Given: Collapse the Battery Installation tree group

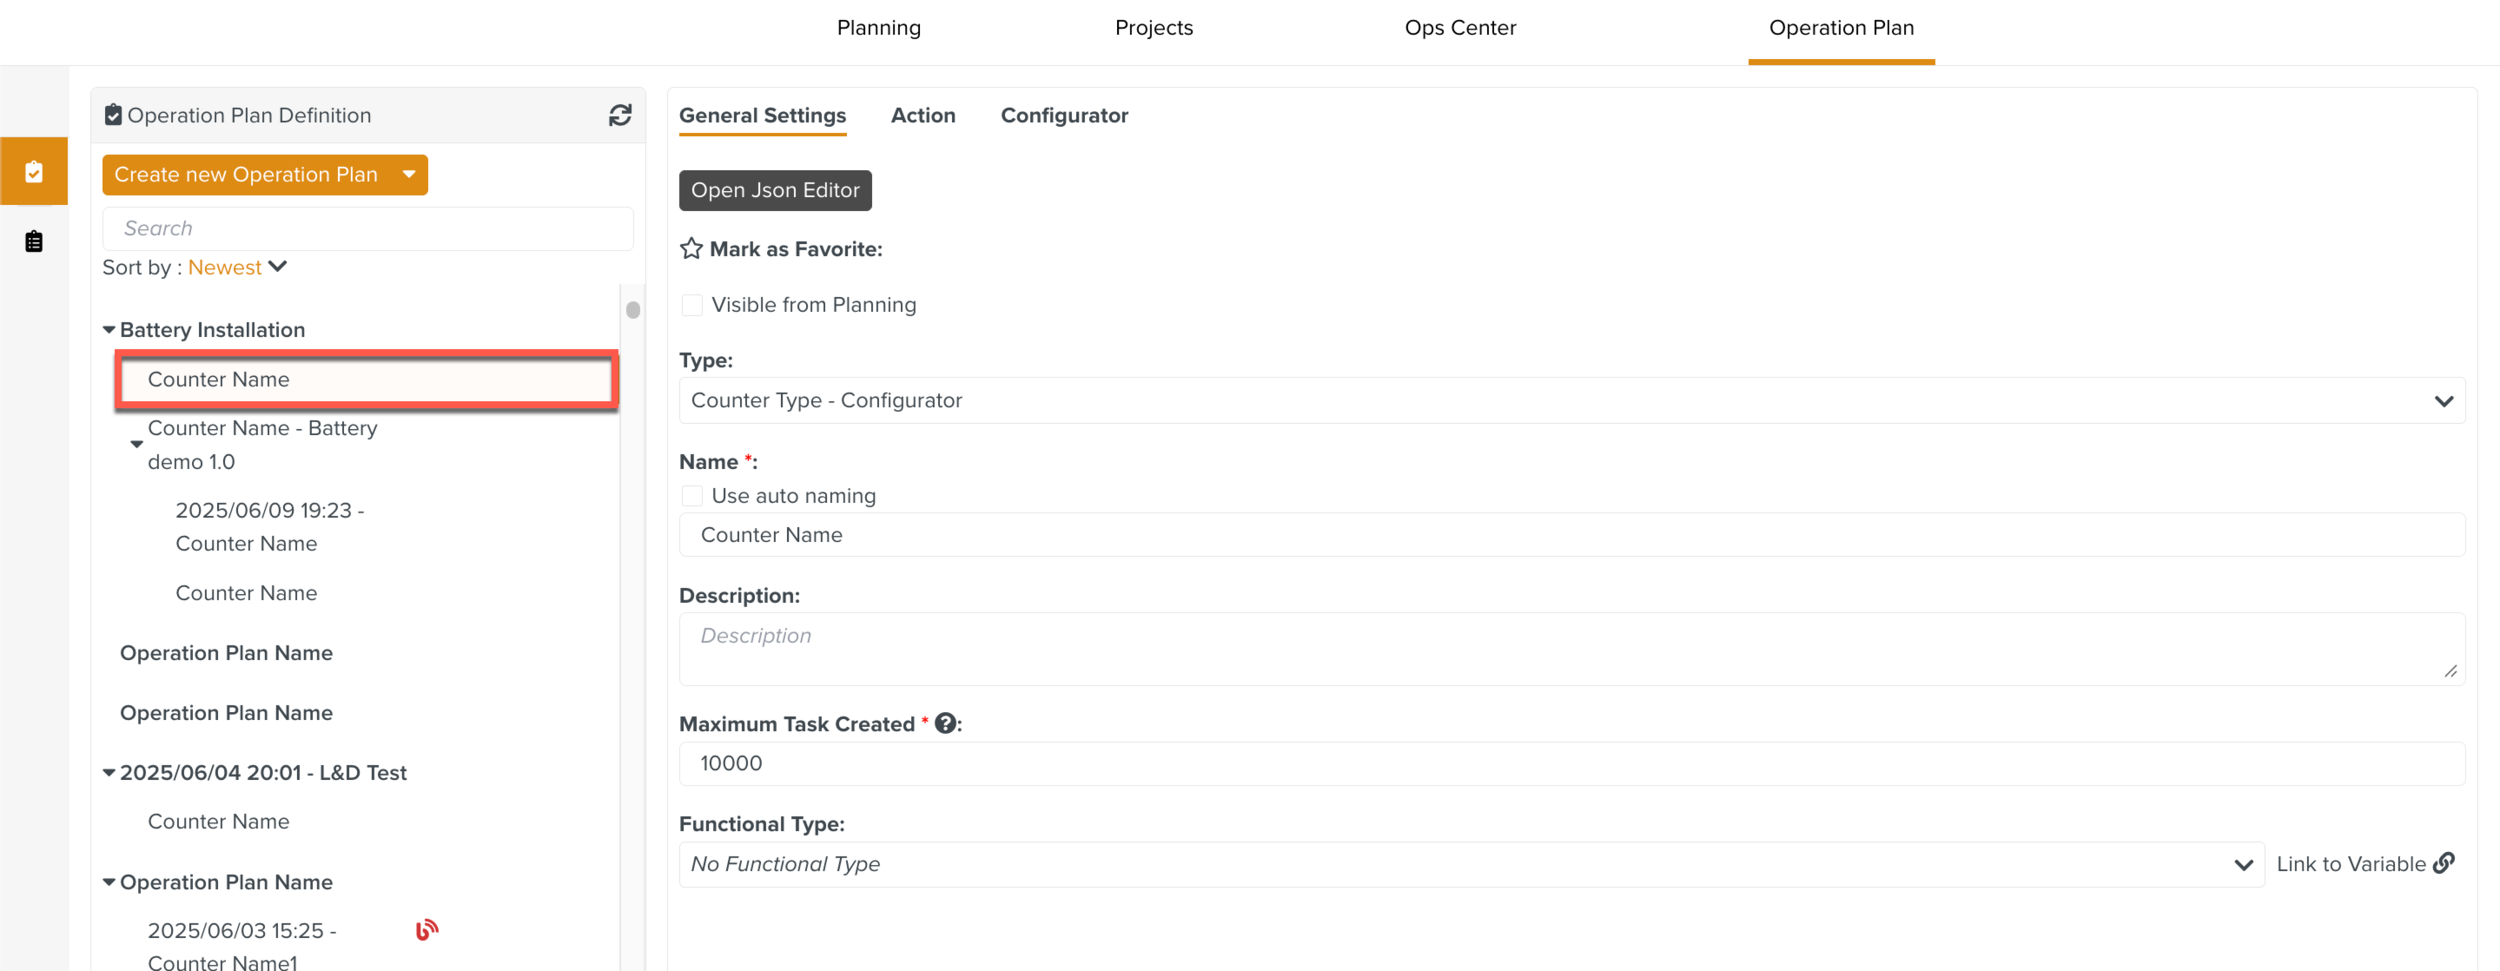Looking at the screenshot, I should [x=109, y=330].
